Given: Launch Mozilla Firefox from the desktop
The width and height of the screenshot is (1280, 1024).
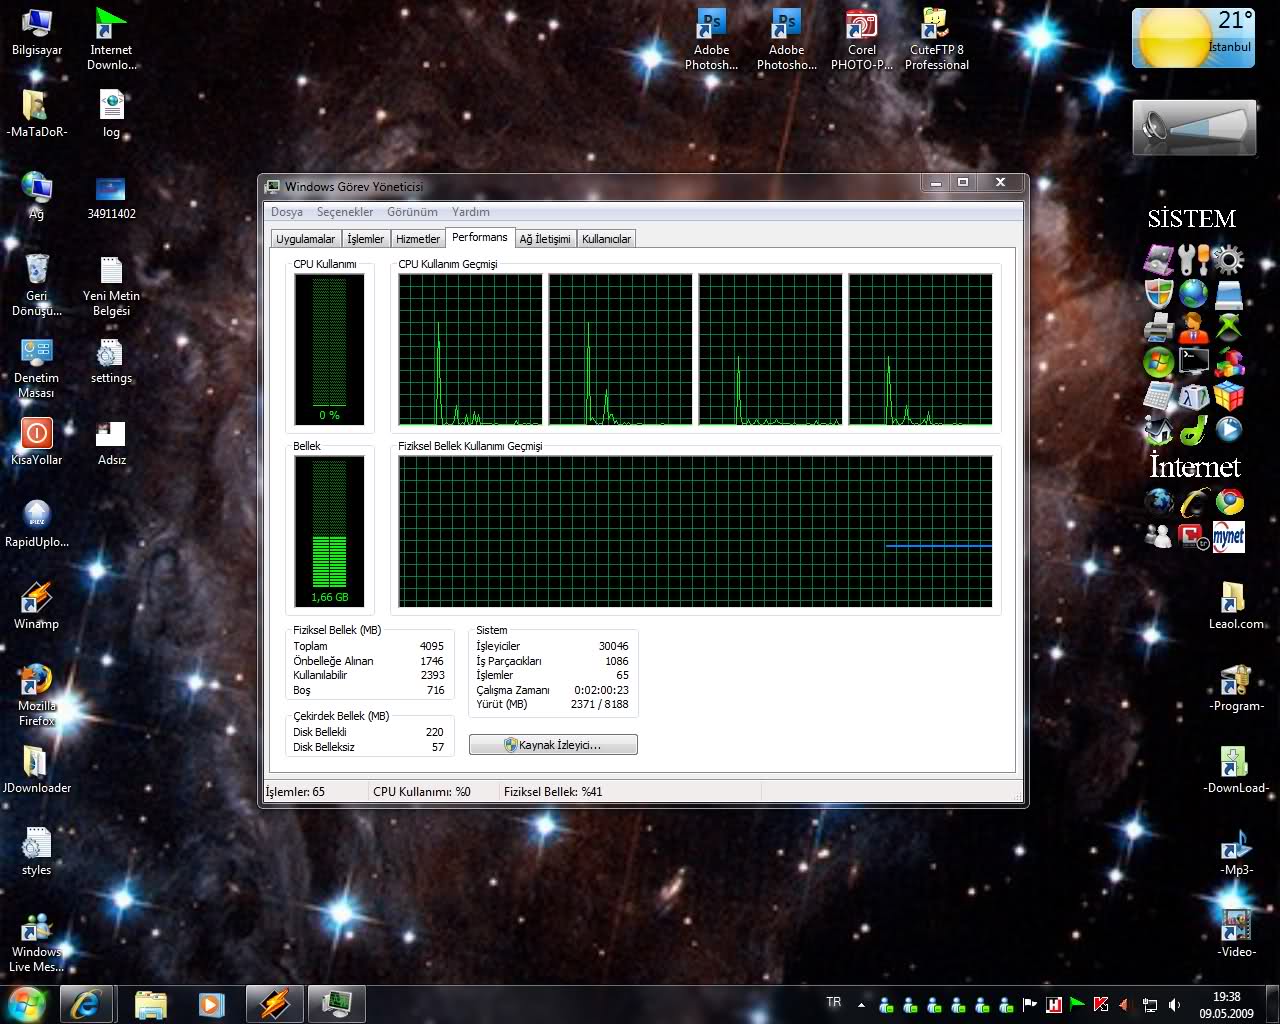Looking at the screenshot, I should (36, 694).
